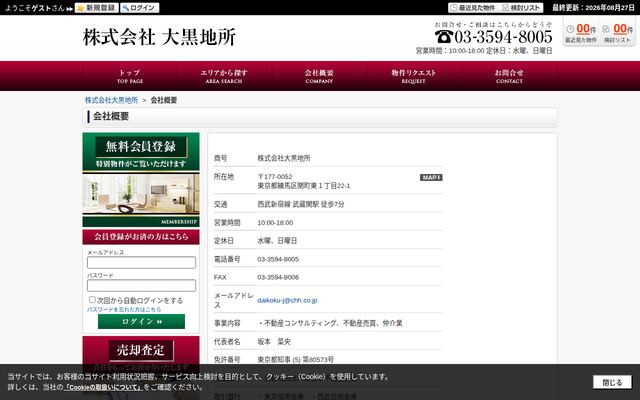
Task: Click the 株式会社大黒地所 商号 value
Action: tap(284, 158)
